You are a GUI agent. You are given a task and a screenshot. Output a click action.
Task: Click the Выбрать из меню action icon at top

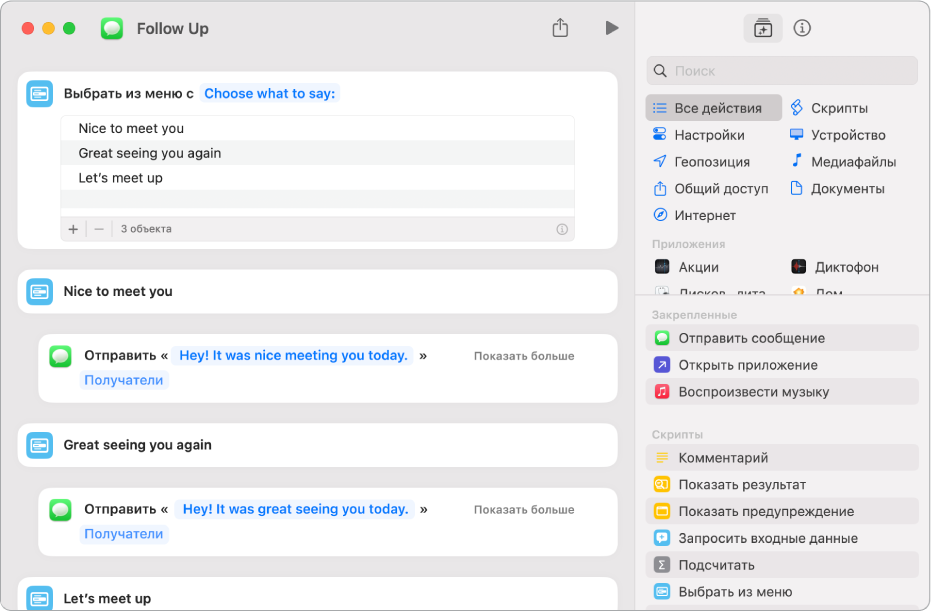[40, 93]
